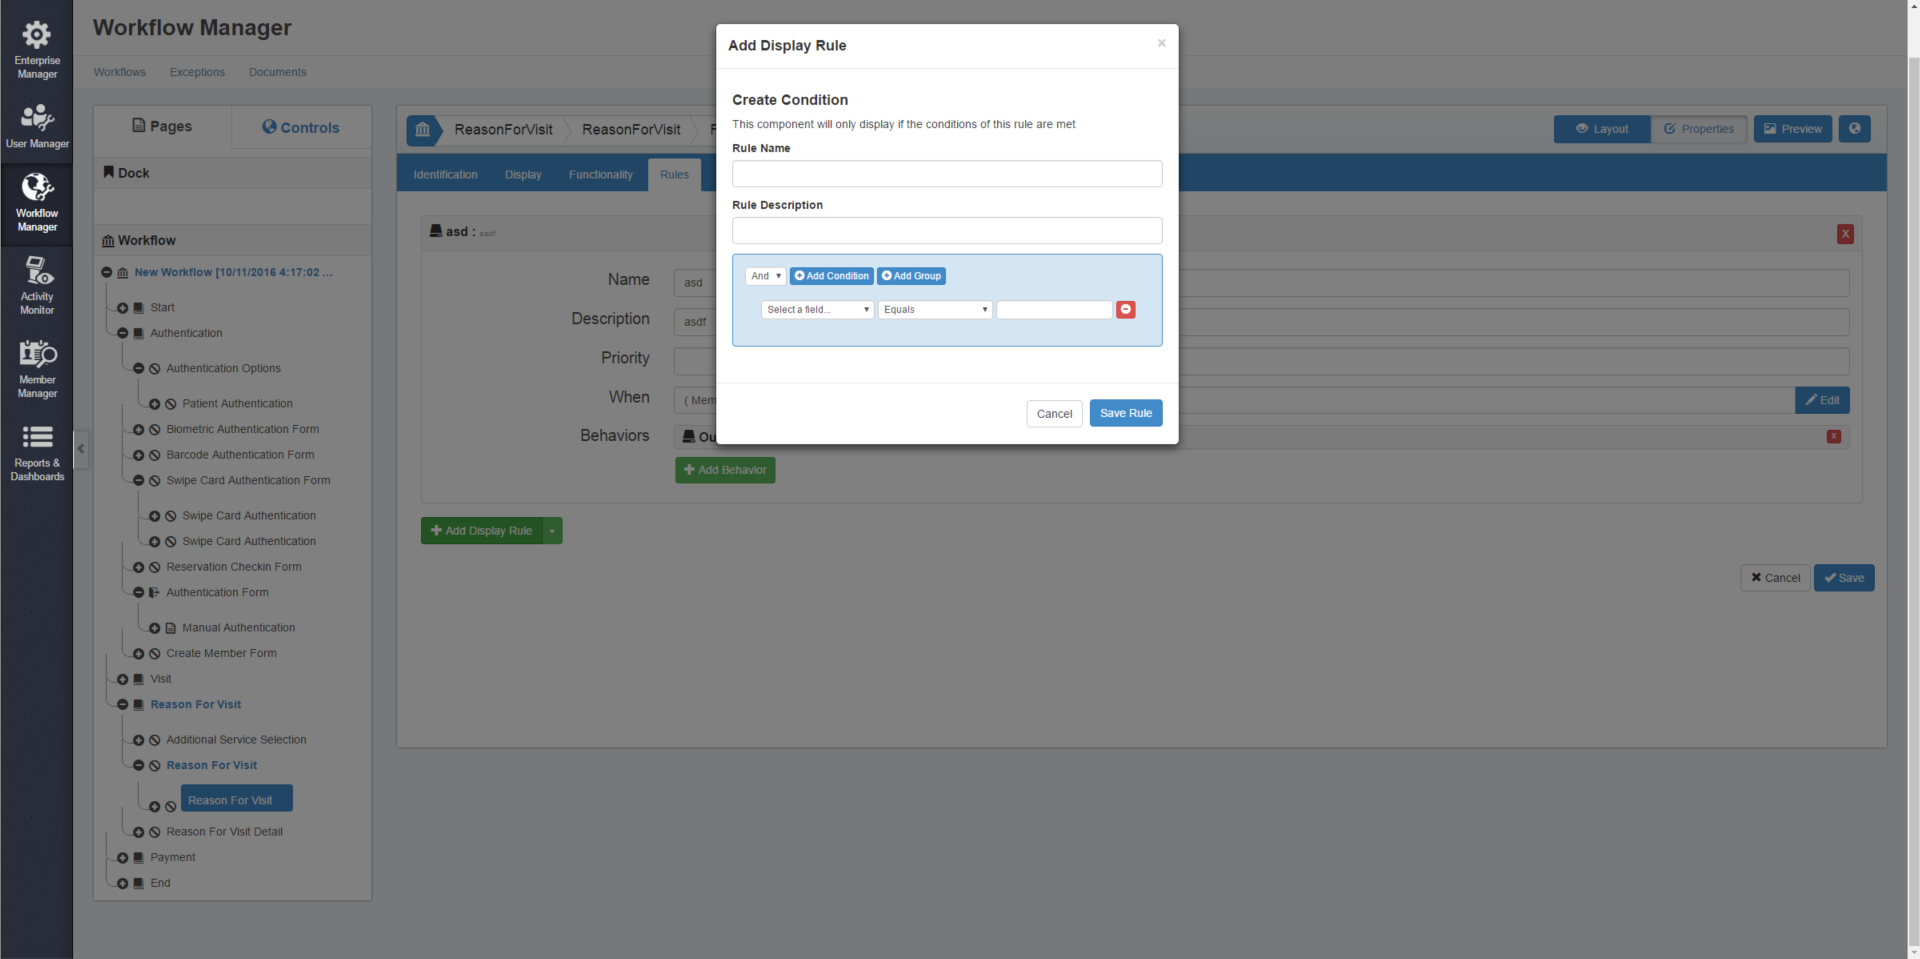Open Member Manager sidebar icon
This screenshot has width=1920, height=959.
37,368
